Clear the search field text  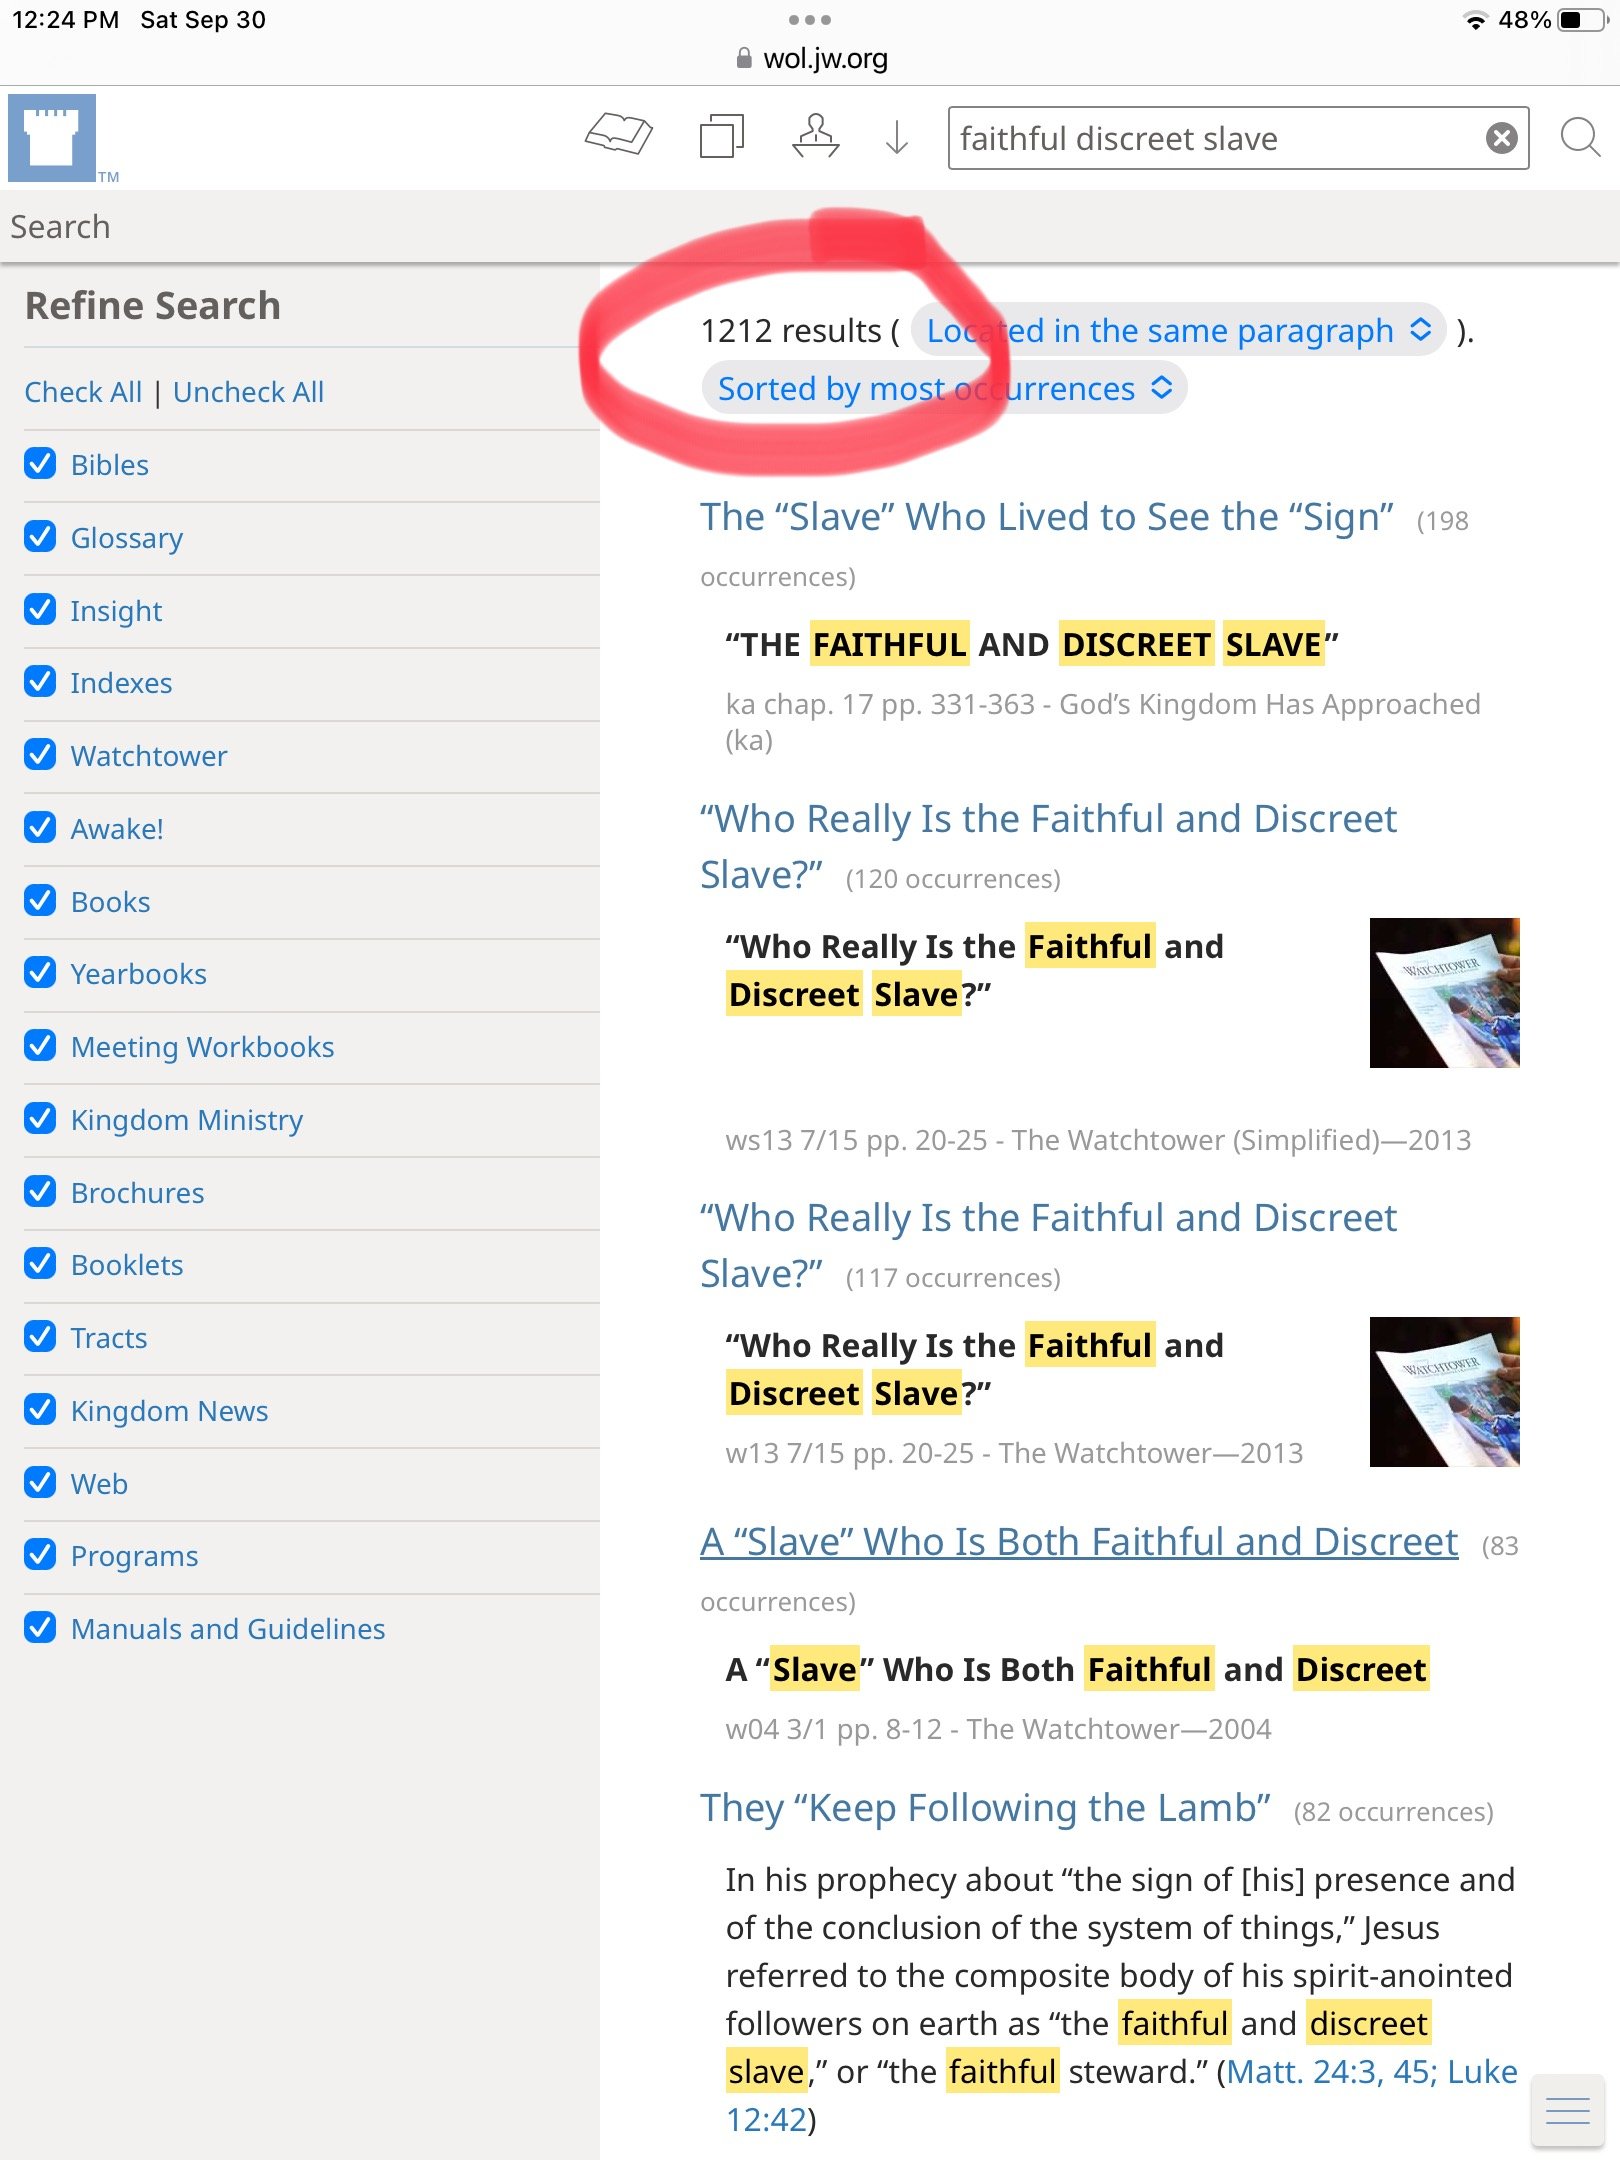(x=1501, y=138)
